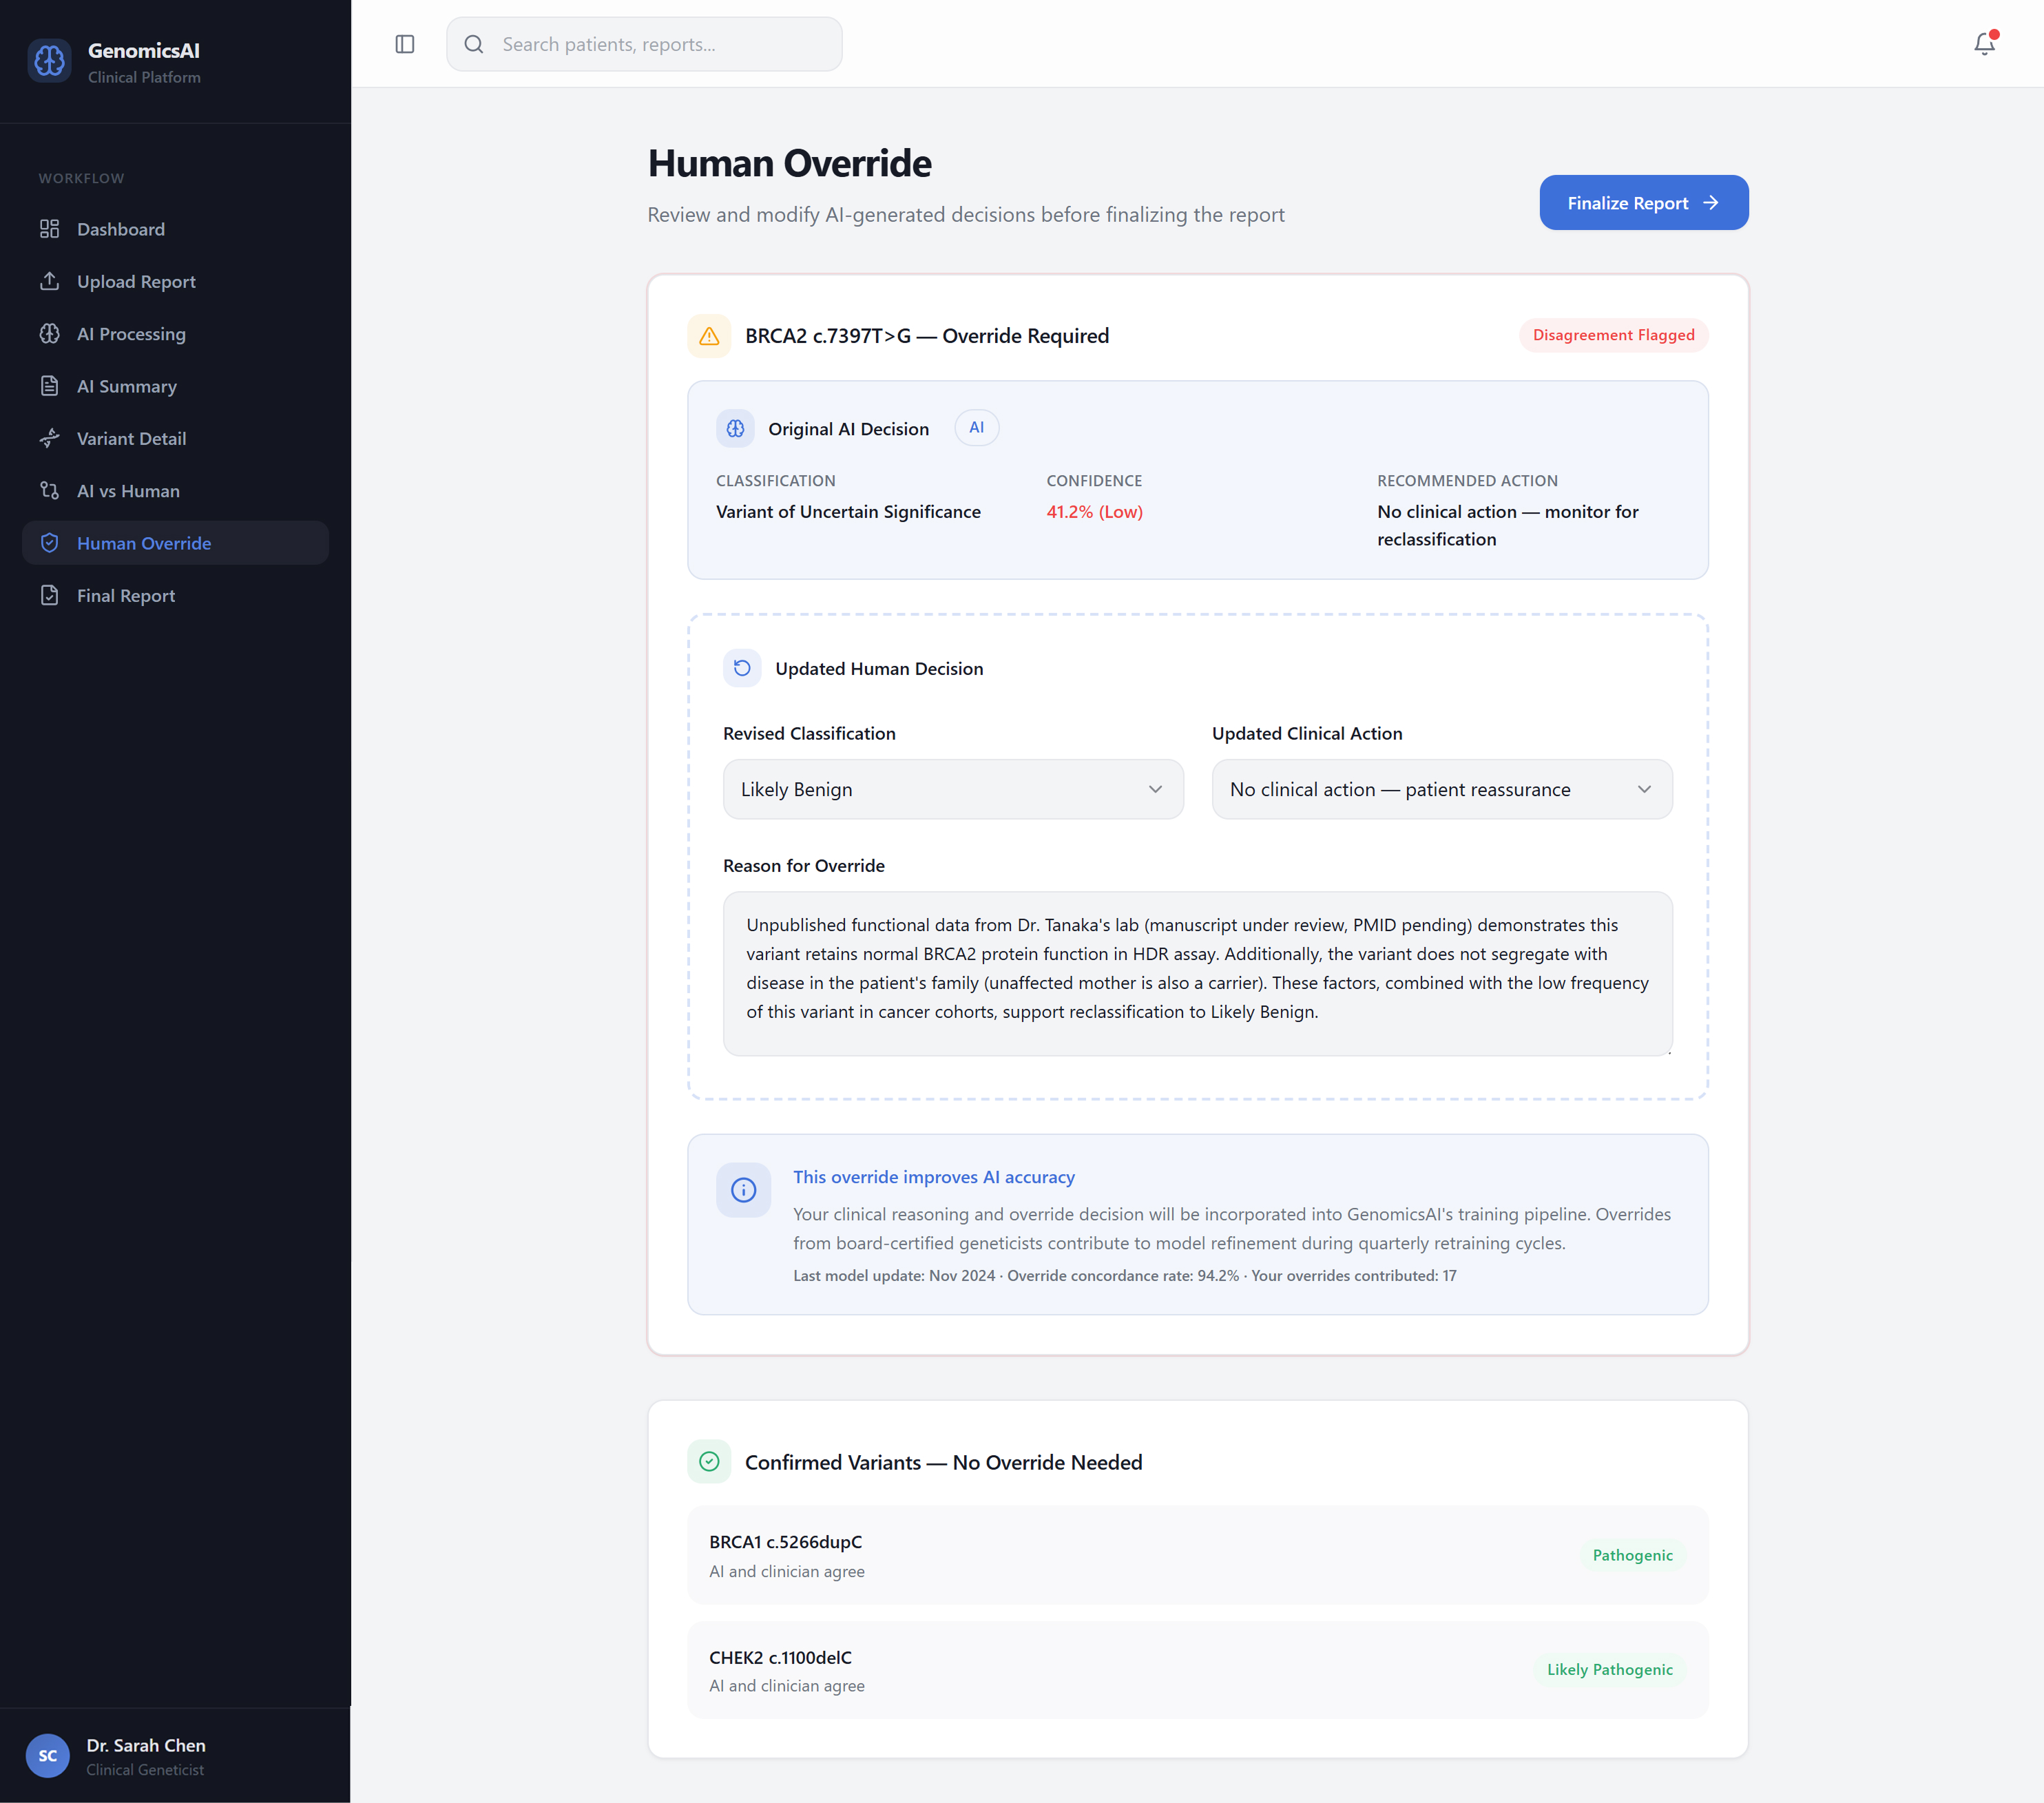This screenshot has width=2044, height=1803.
Task: Click the 'Reason for Override' label
Action: [x=803, y=865]
